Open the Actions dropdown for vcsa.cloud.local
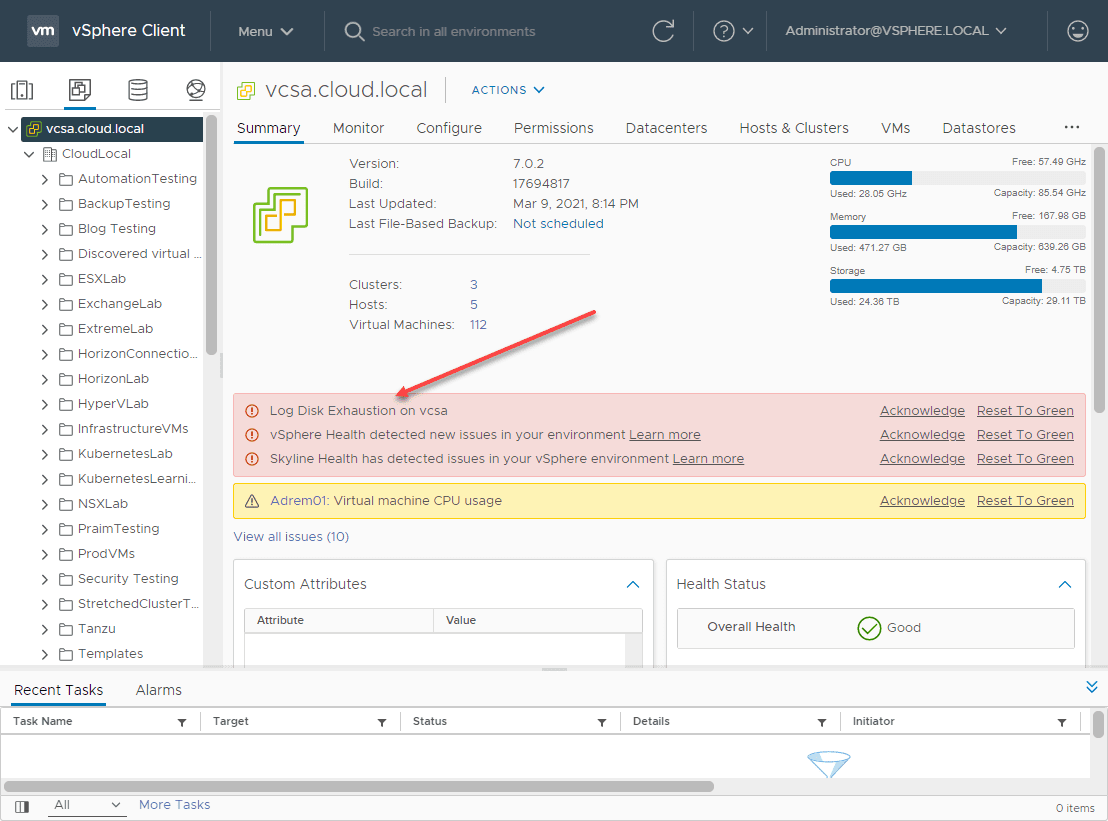The image size is (1108, 821). (x=507, y=90)
